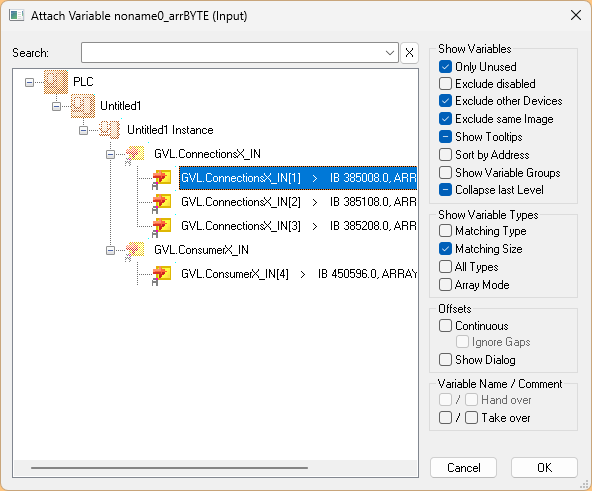Click the GVL.ConnectionsX_IN[2] input variable icon
Image resolution: width=592 pixels, height=491 pixels.
(x=162, y=202)
